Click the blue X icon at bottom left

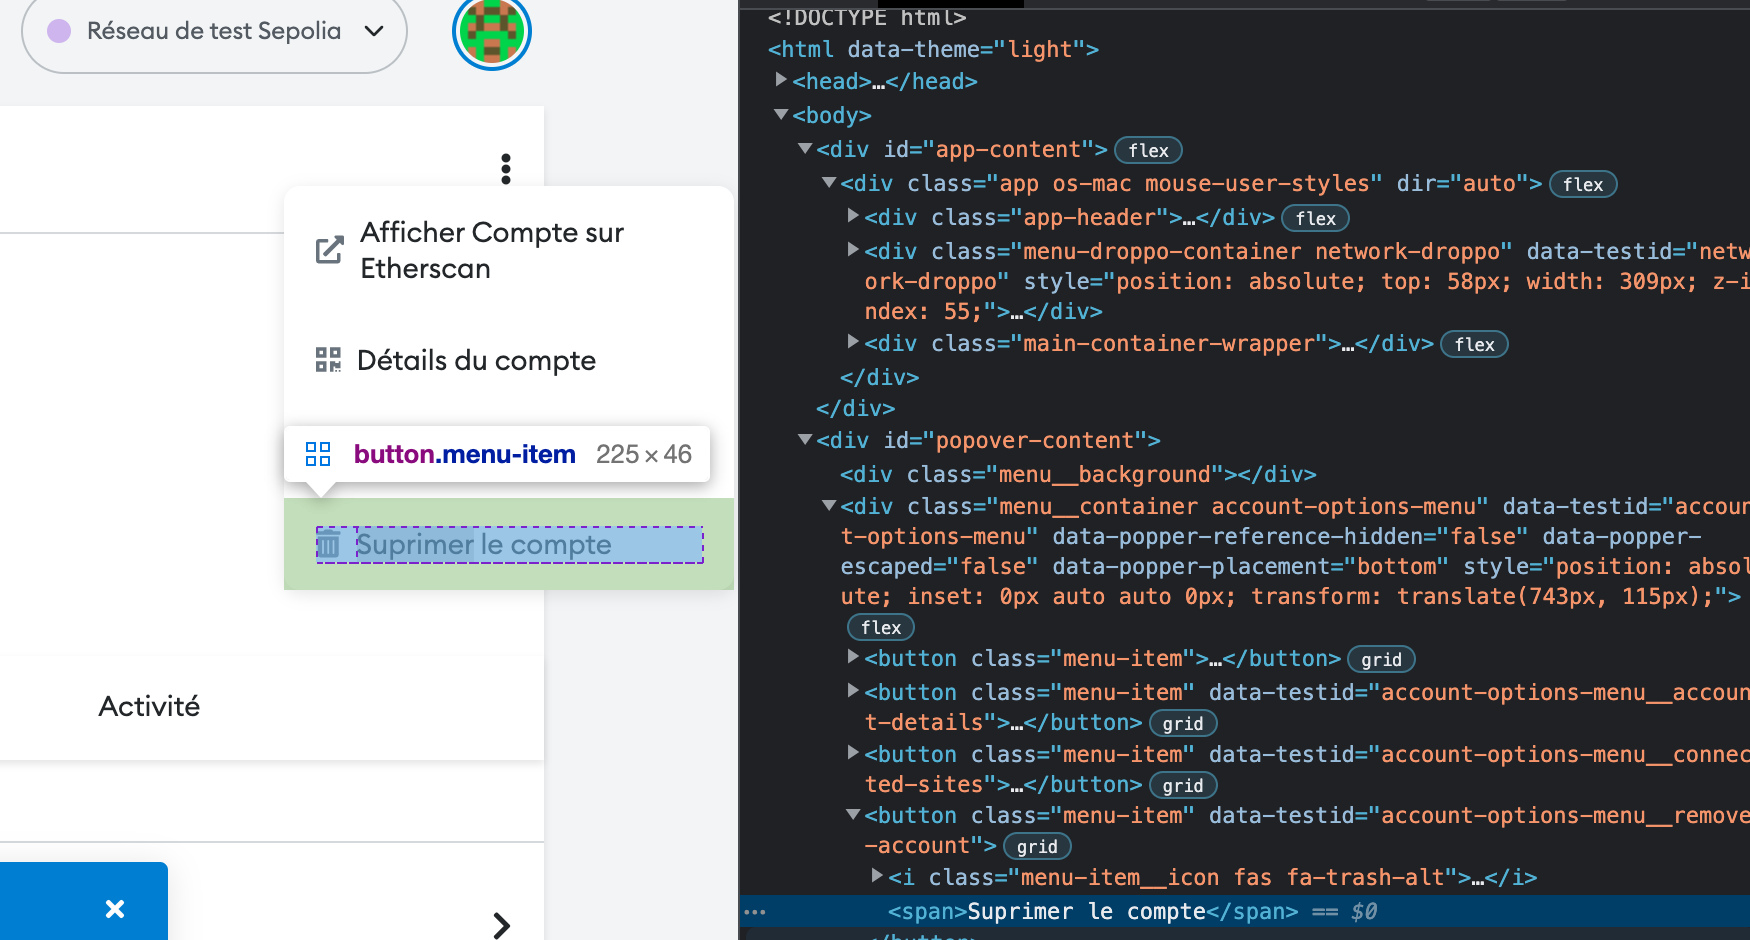click(114, 909)
